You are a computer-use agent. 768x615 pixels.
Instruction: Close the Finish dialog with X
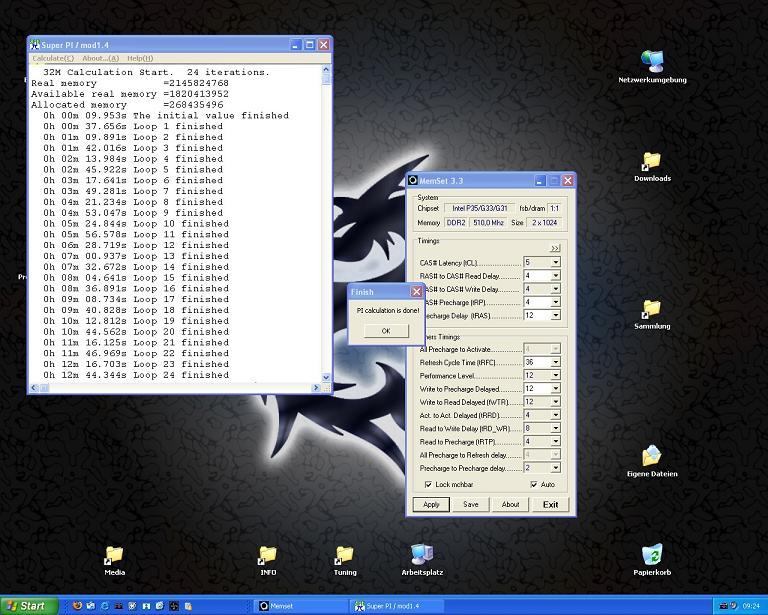pos(416,292)
